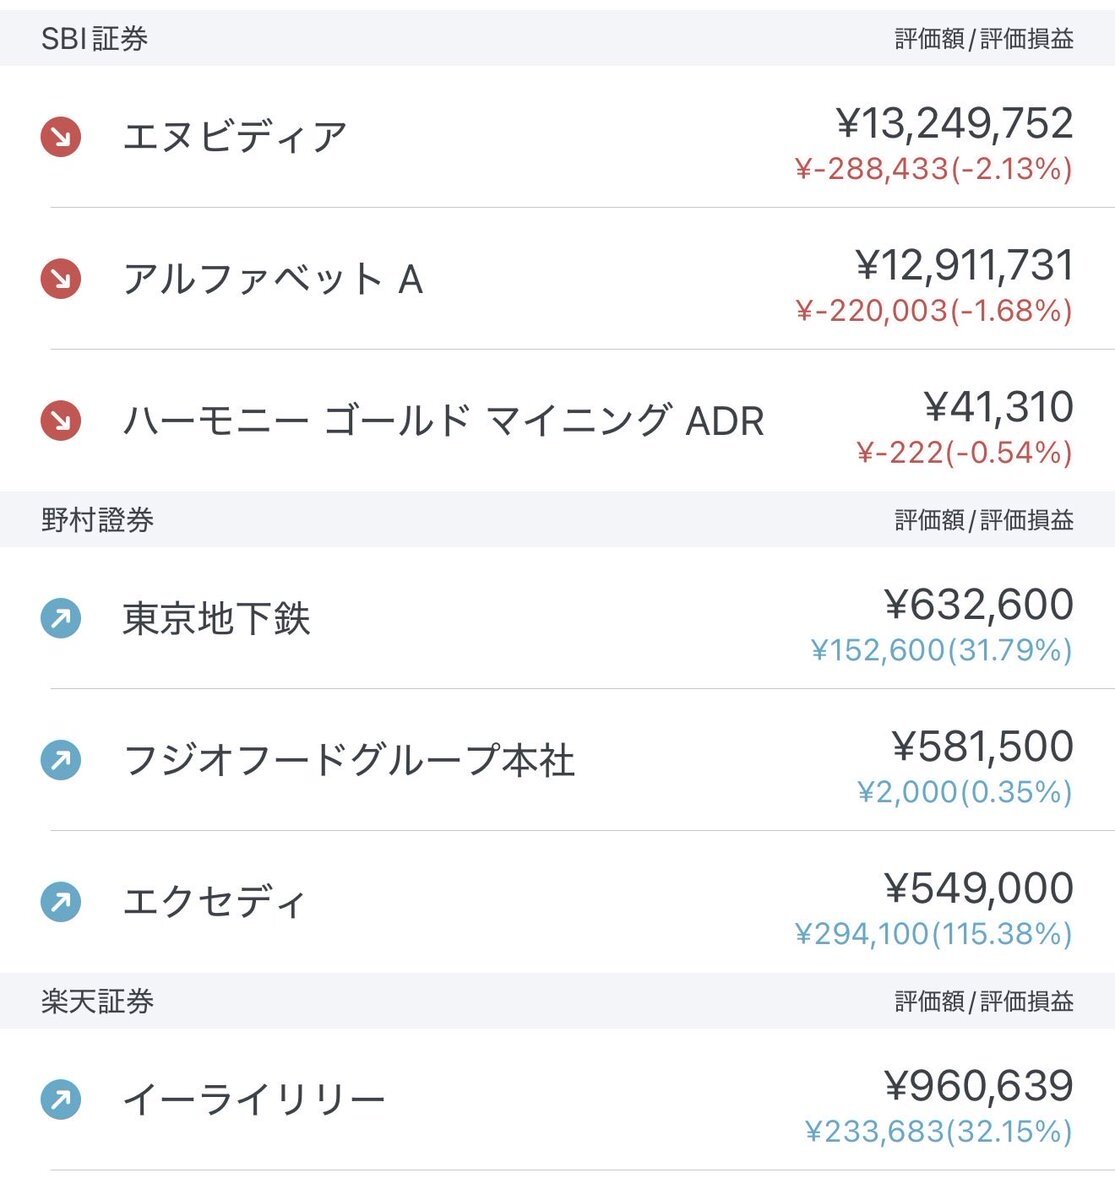Click the red down-arrow icon beside エヌビディア
The image size is (1115, 1200).
coord(61,137)
